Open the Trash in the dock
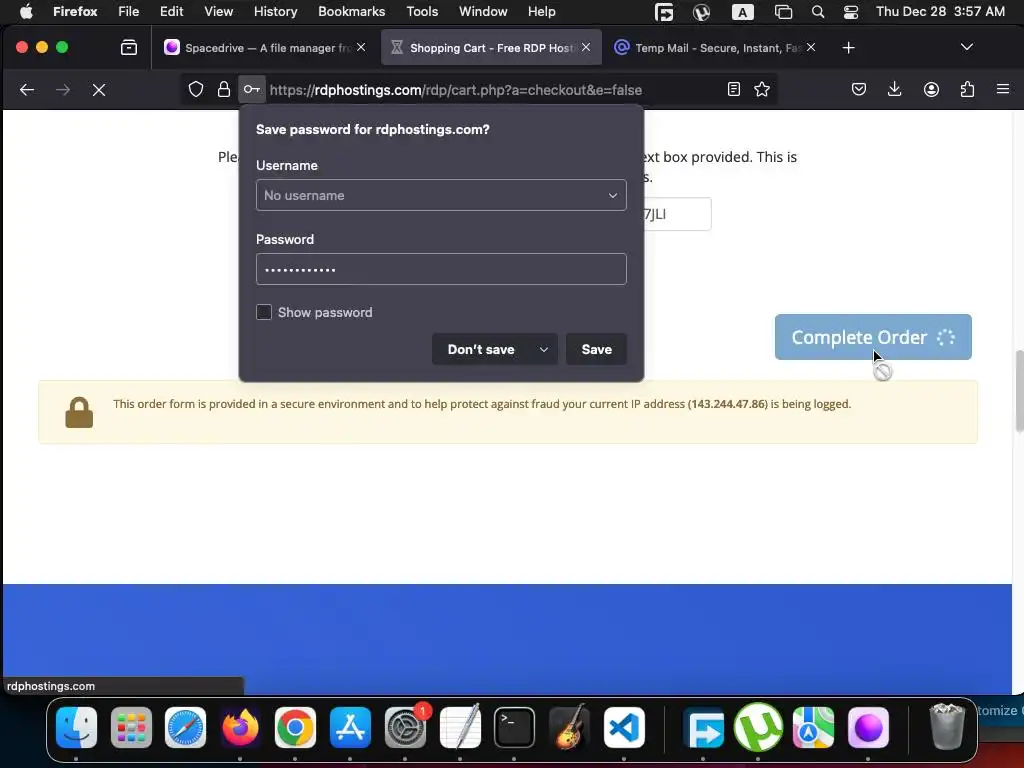This screenshot has height=768, width=1024. [x=947, y=726]
